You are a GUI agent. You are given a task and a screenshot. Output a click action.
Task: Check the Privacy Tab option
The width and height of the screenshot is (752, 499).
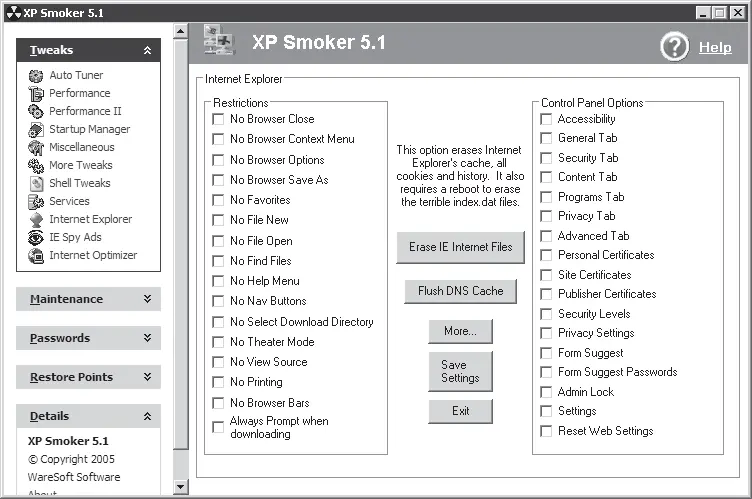[x=546, y=216]
